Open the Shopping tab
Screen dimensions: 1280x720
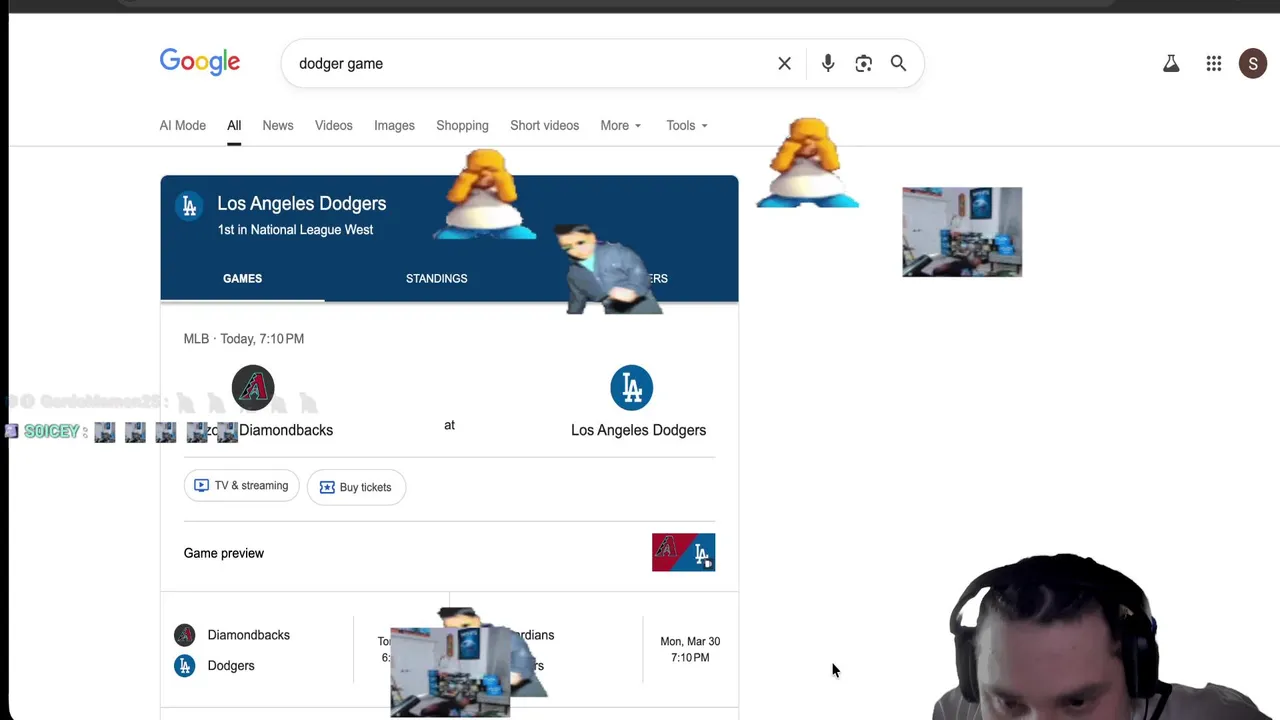point(462,125)
